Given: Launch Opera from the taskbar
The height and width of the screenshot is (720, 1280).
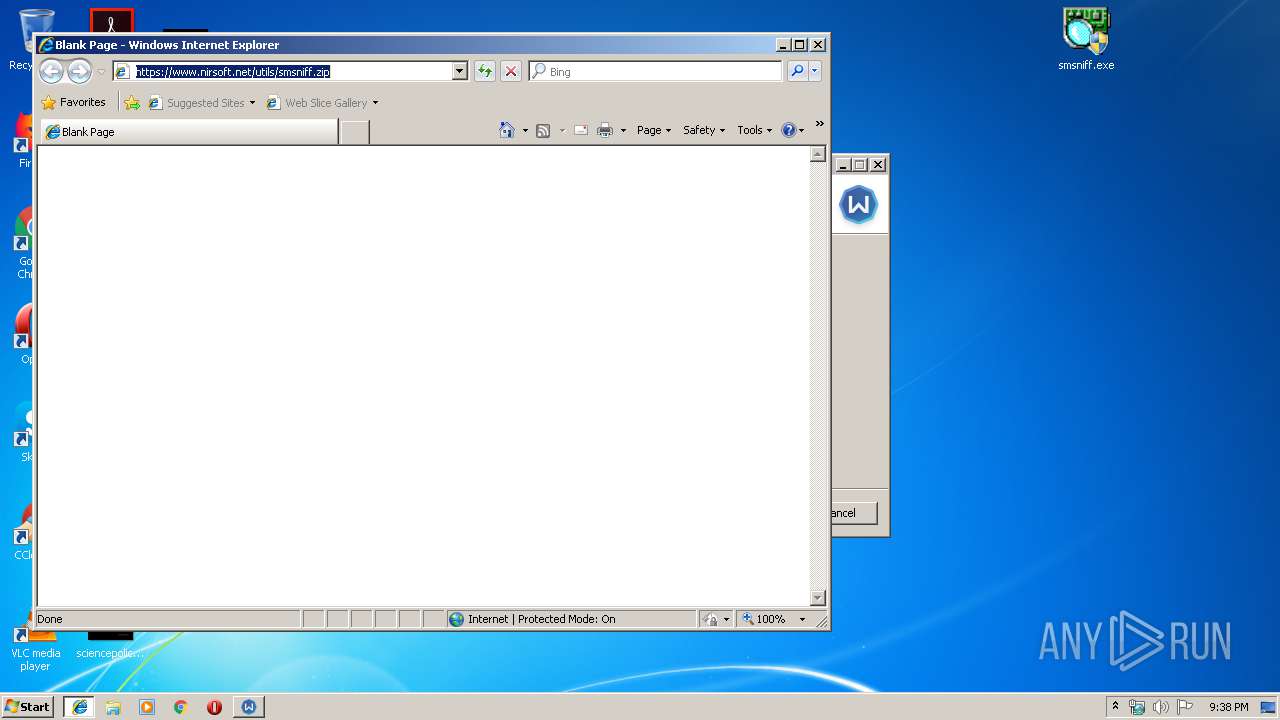Looking at the screenshot, I should [x=214, y=706].
